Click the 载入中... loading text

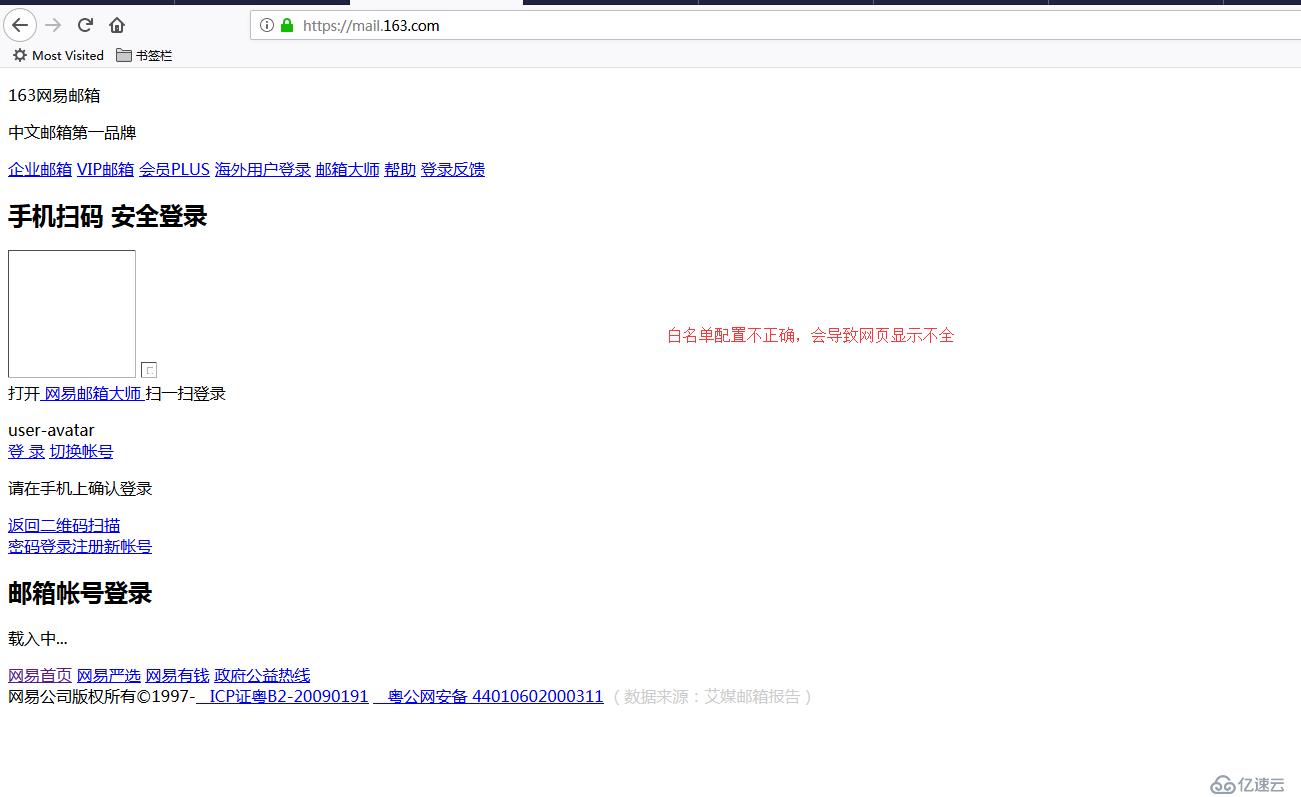(38, 638)
